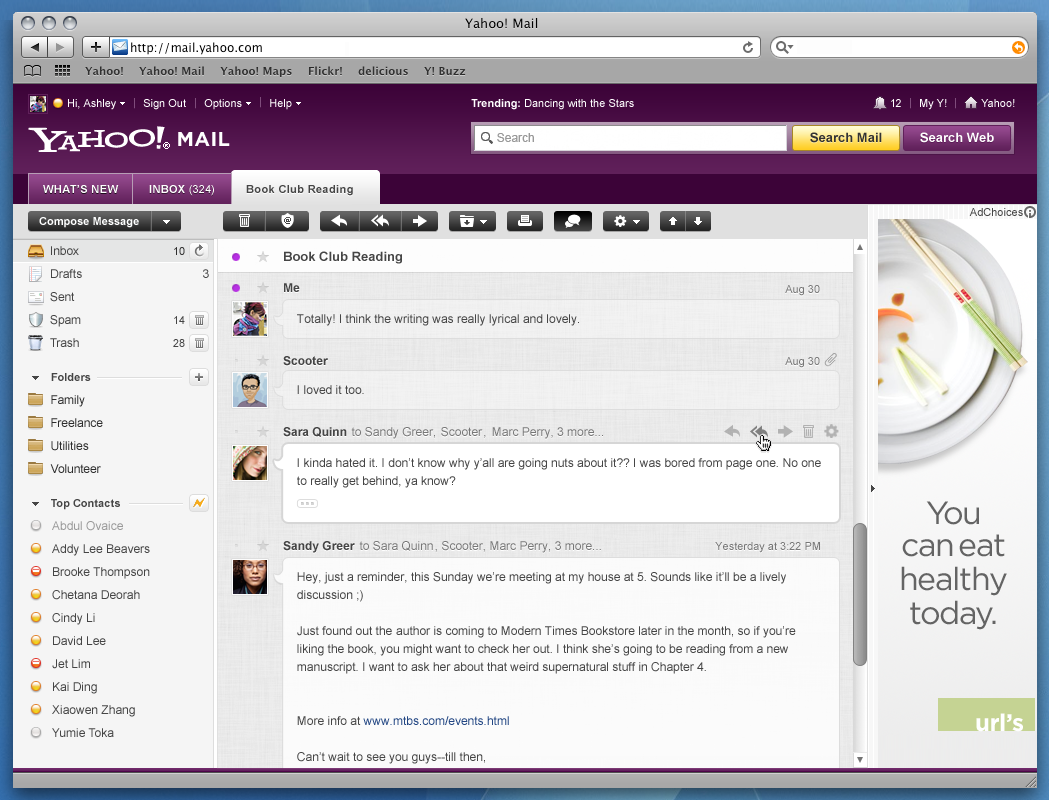The image size is (1049, 800).
Task: Show all bookmarks with the book icon
Action: click(x=32, y=70)
